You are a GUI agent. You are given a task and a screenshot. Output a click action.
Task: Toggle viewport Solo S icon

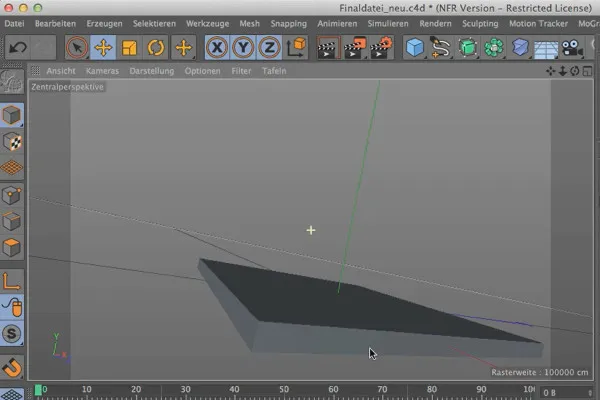pyautogui.click(x=12, y=333)
